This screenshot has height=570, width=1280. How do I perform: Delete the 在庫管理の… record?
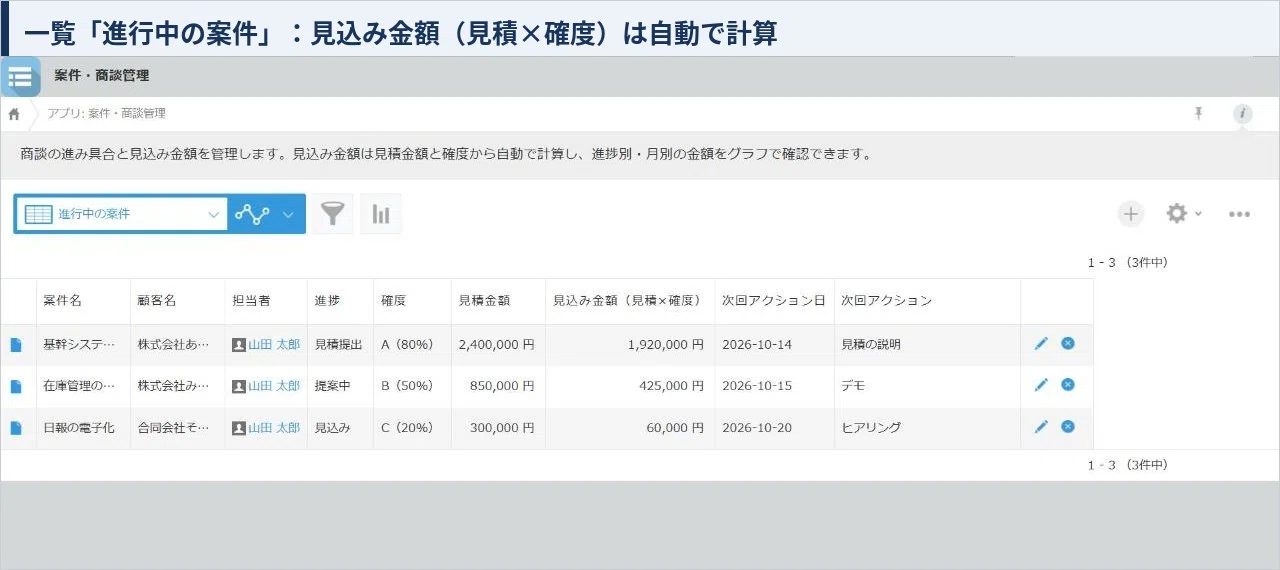(x=1068, y=384)
